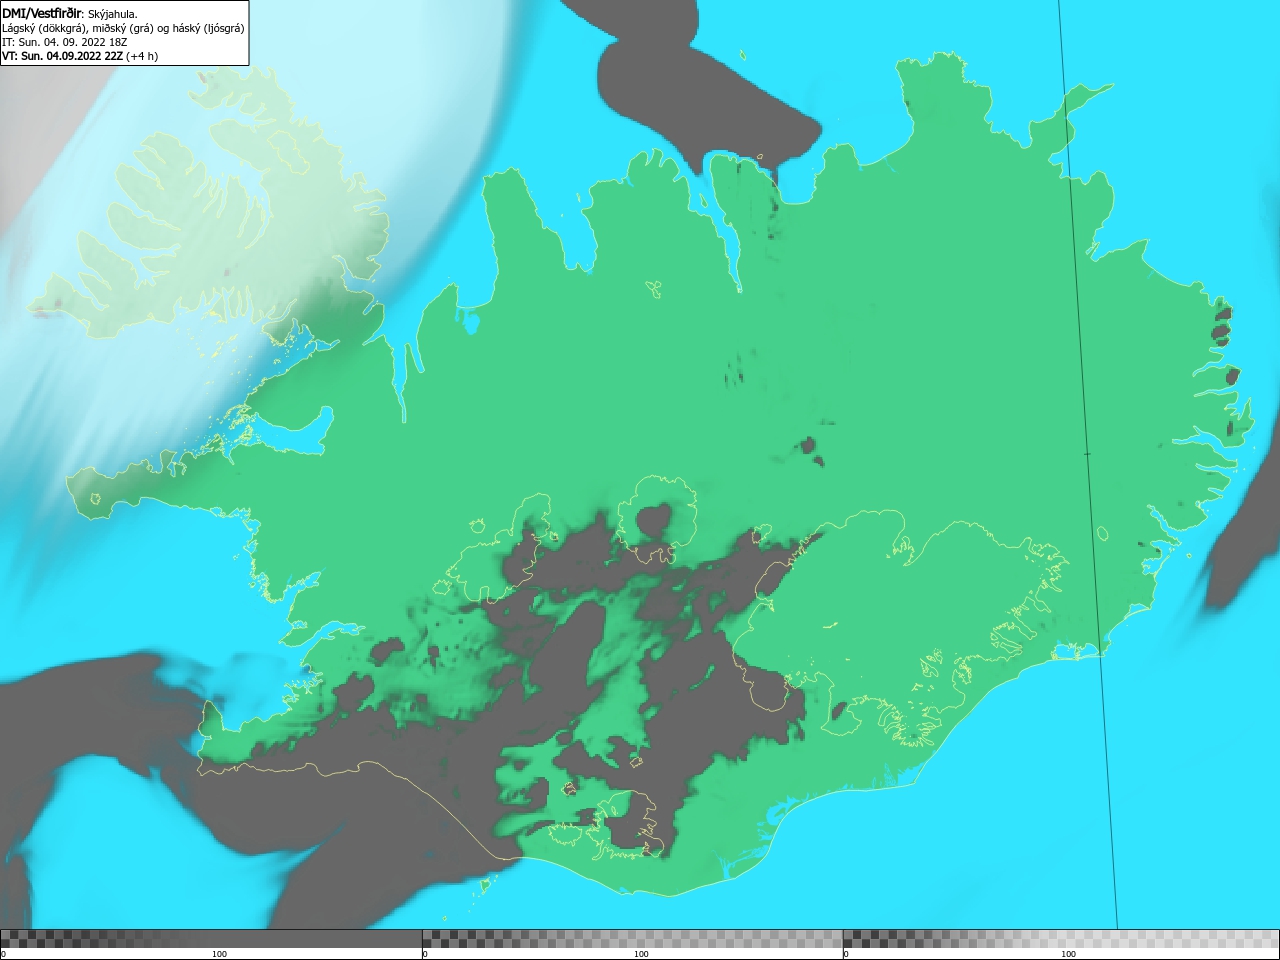Click the 'VT: Sun. 04.09.2022 22Z (+4 h)' line
Image resolution: width=1280 pixels, height=960 pixels.
pos(80,56)
